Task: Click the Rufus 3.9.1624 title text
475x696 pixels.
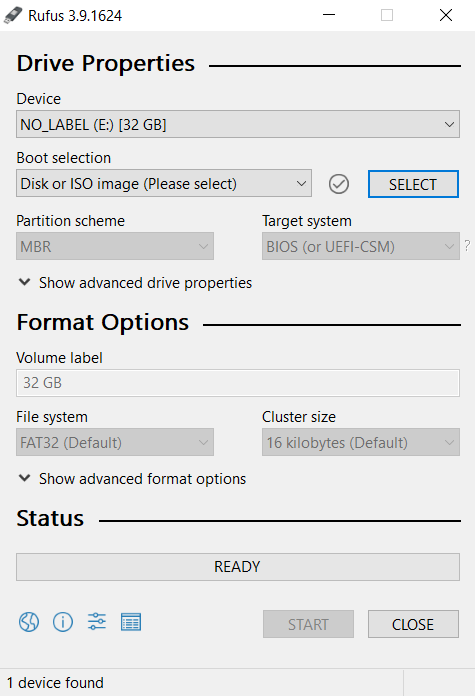Action: [75, 16]
